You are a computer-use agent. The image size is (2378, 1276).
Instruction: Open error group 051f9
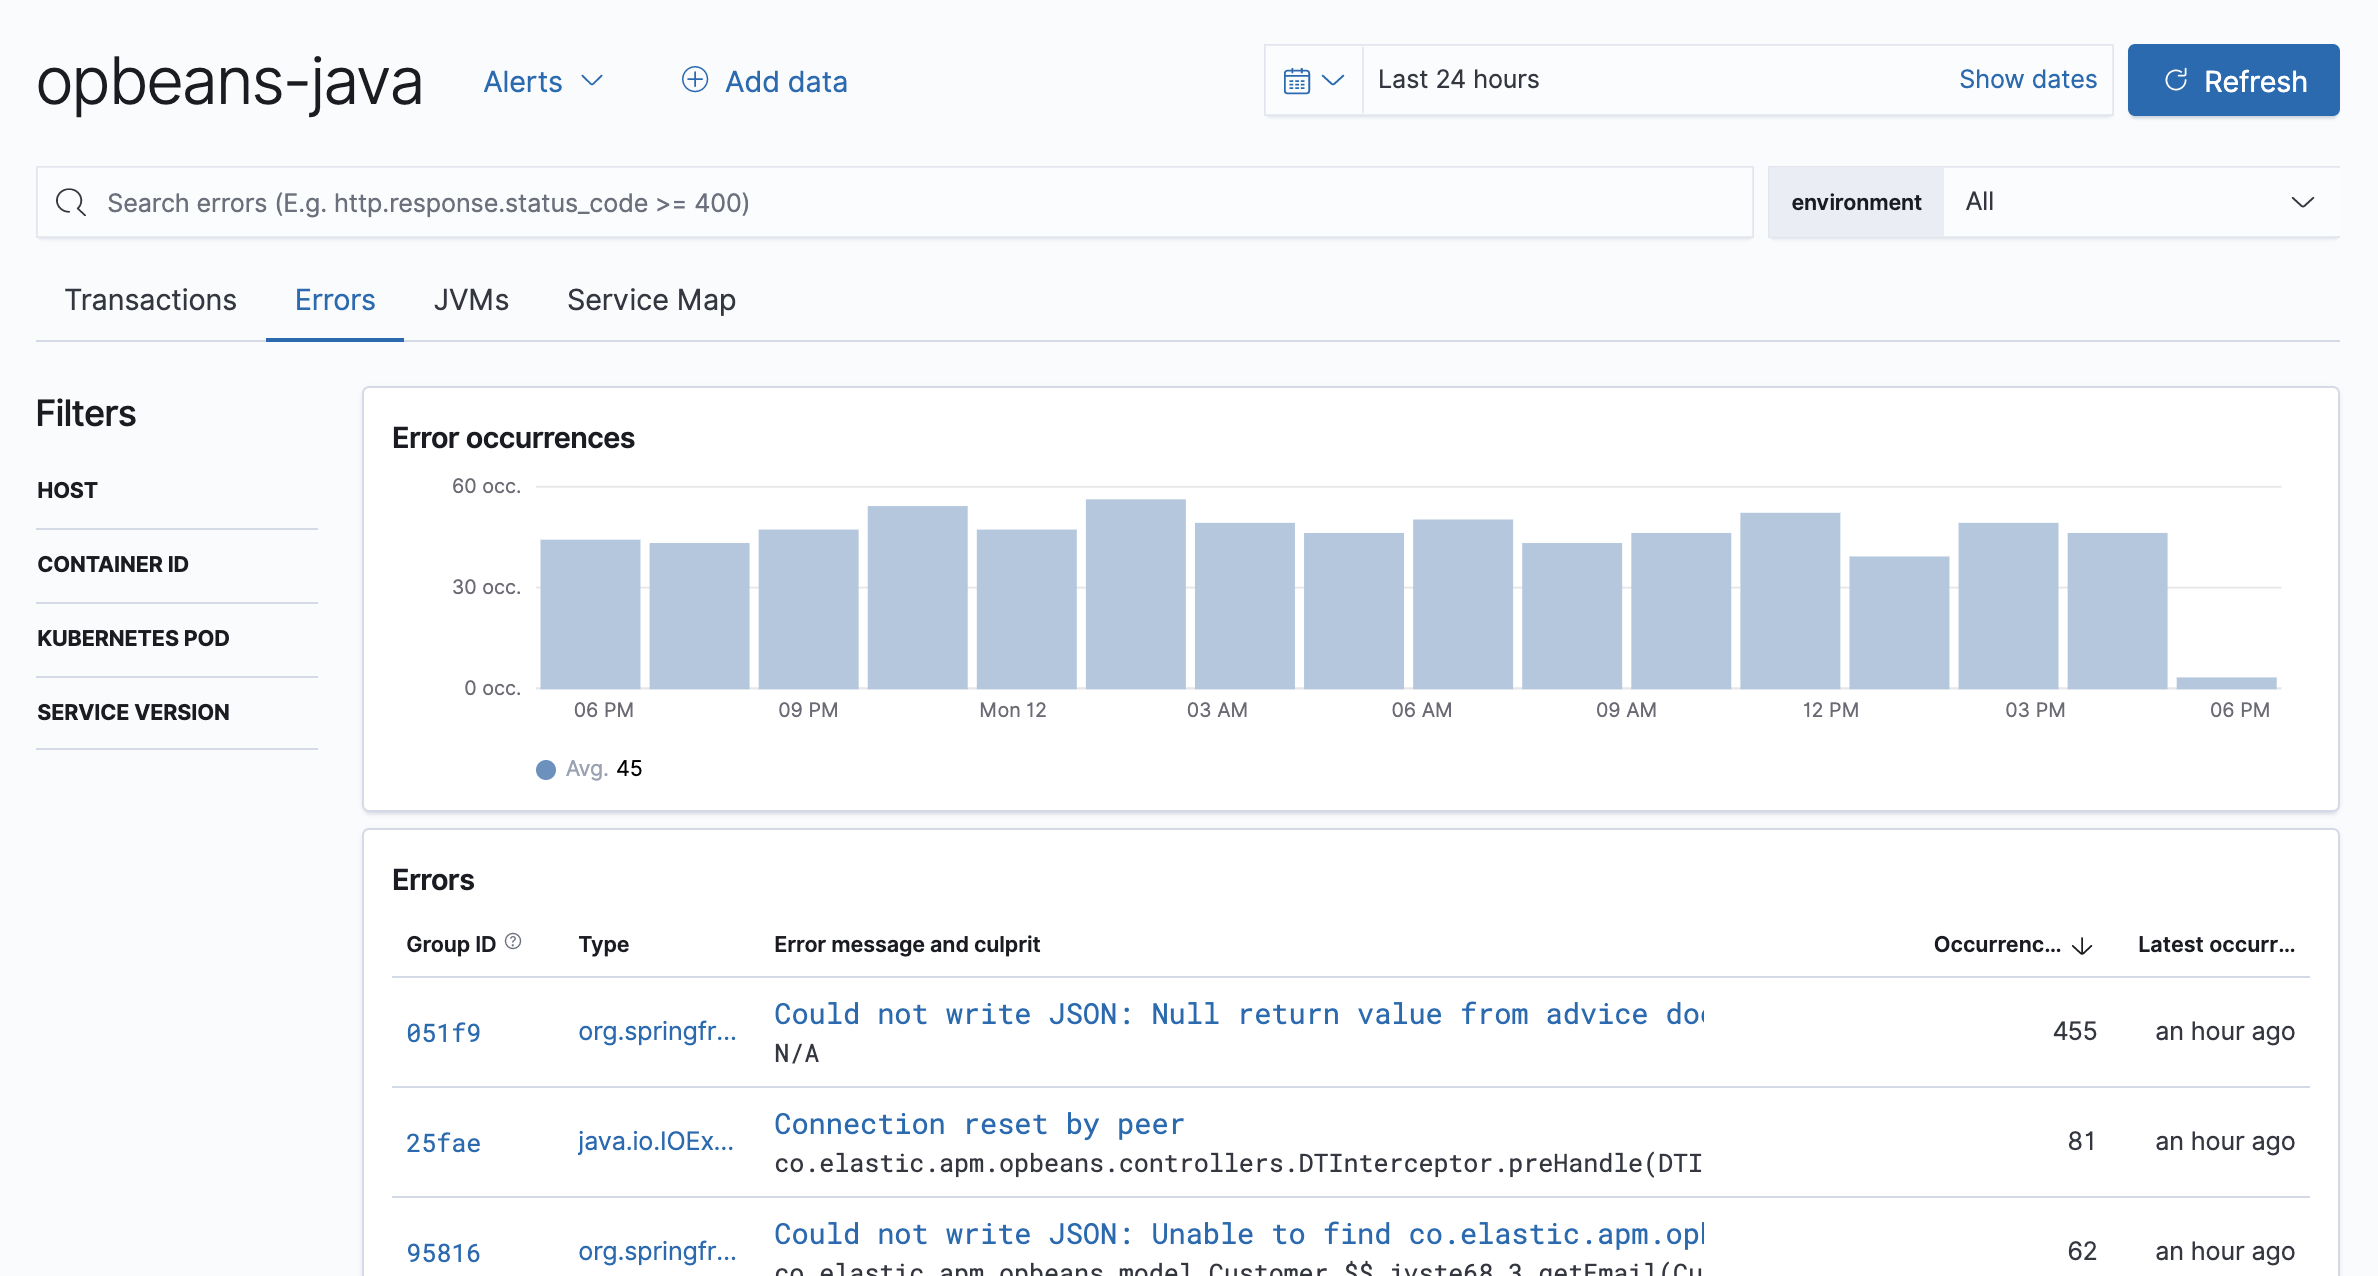[443, 1033]
